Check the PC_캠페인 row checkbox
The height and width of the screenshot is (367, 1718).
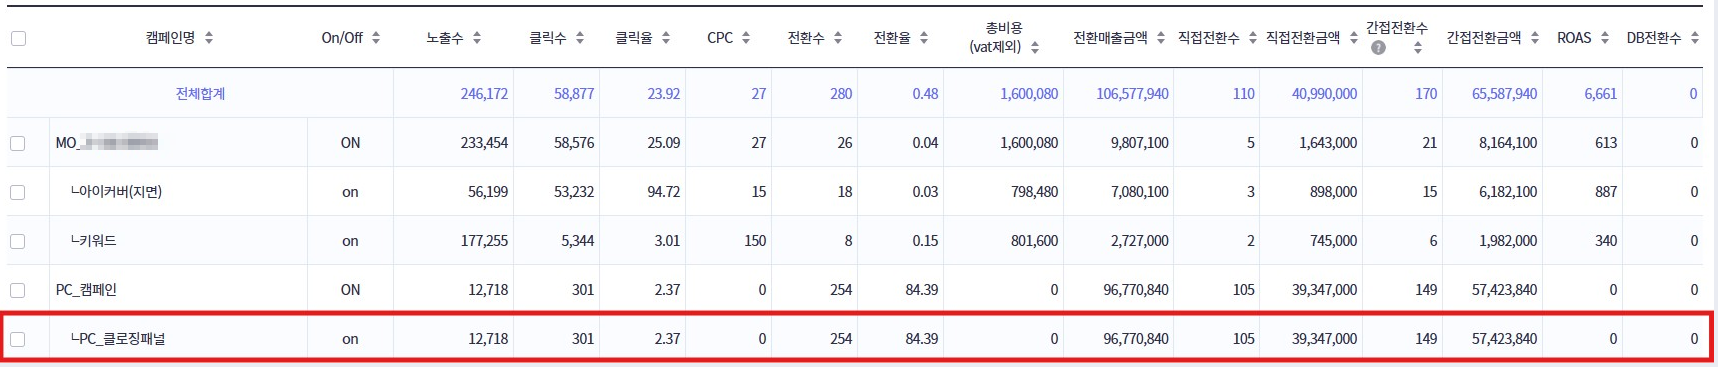[x=18, y=290]
